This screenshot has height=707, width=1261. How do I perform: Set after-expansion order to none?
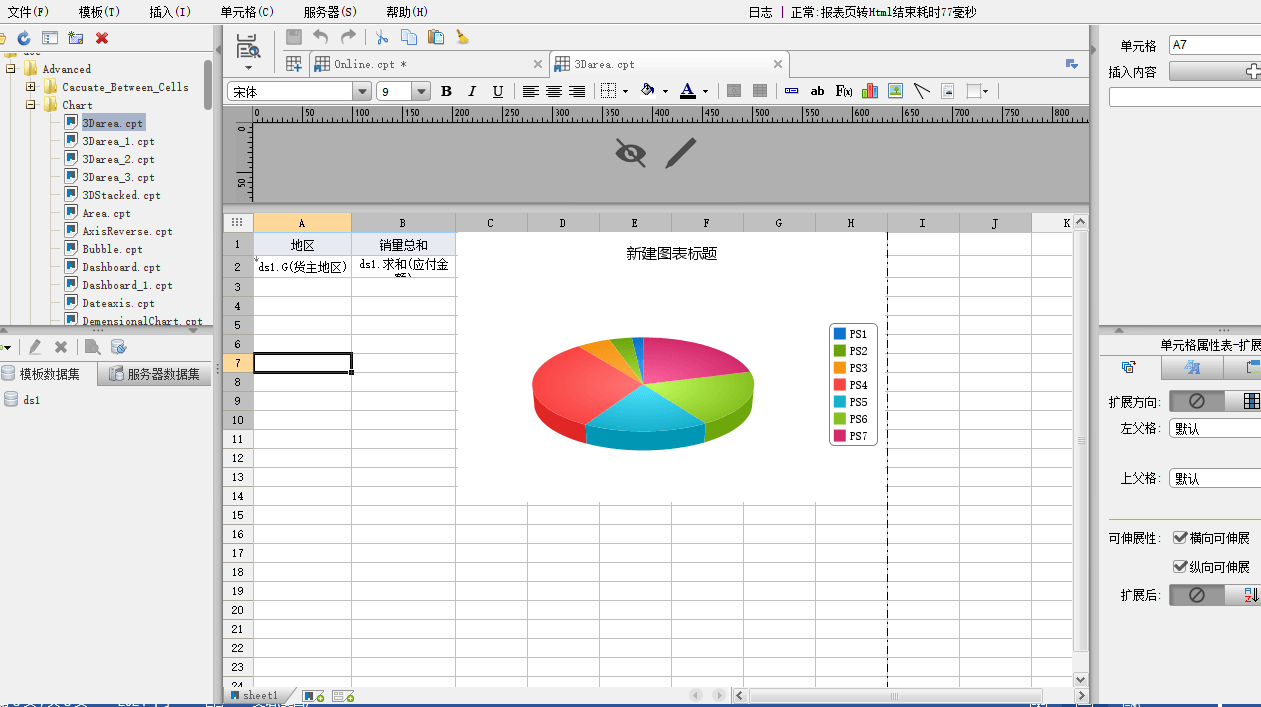click(1197, 595)
